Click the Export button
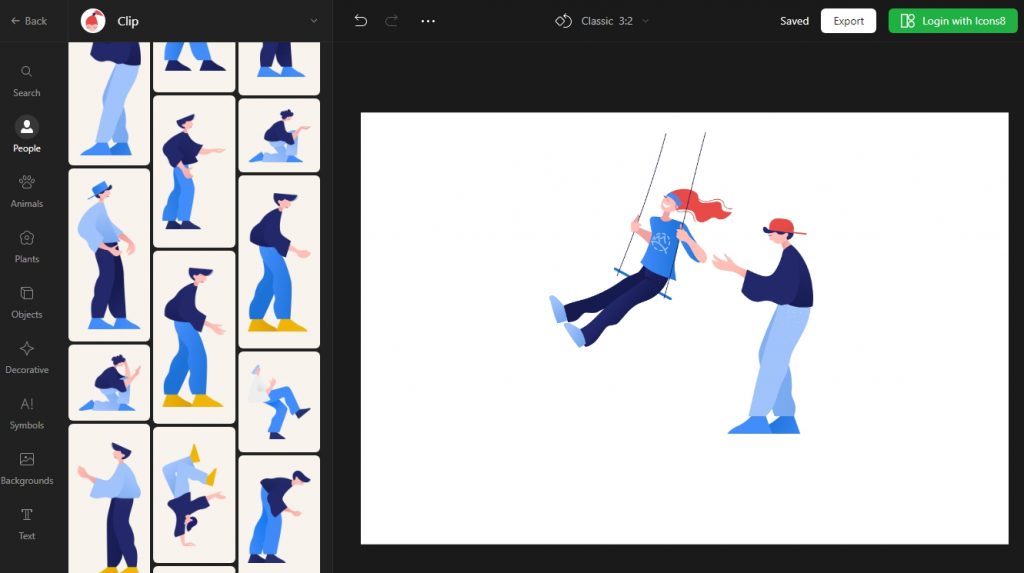Viewport: 1024px width, 573px height. [x=848, y=21]
